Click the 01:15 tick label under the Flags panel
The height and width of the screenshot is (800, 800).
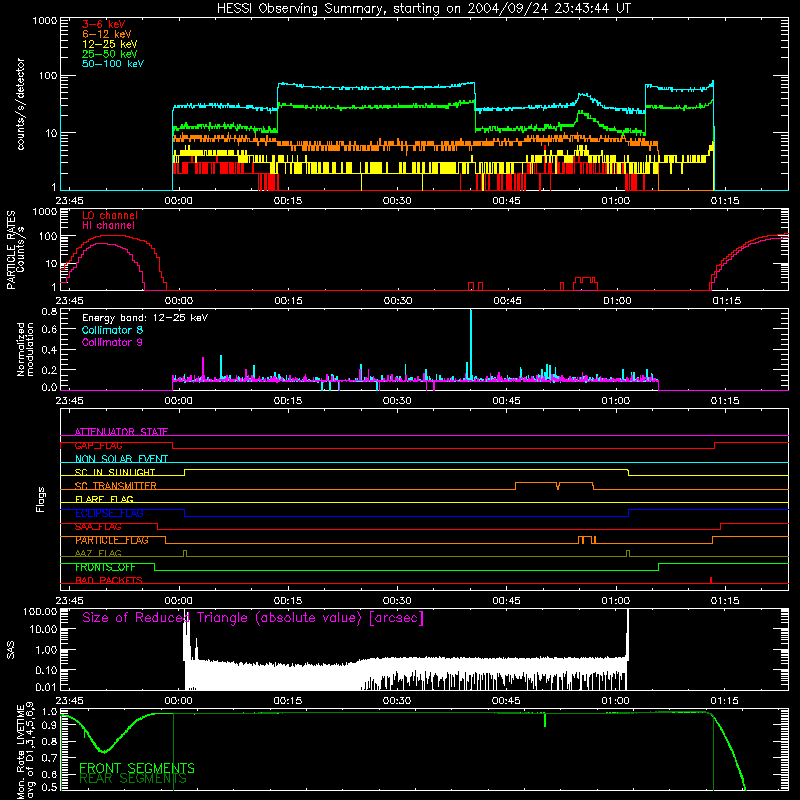click(724, 601)
